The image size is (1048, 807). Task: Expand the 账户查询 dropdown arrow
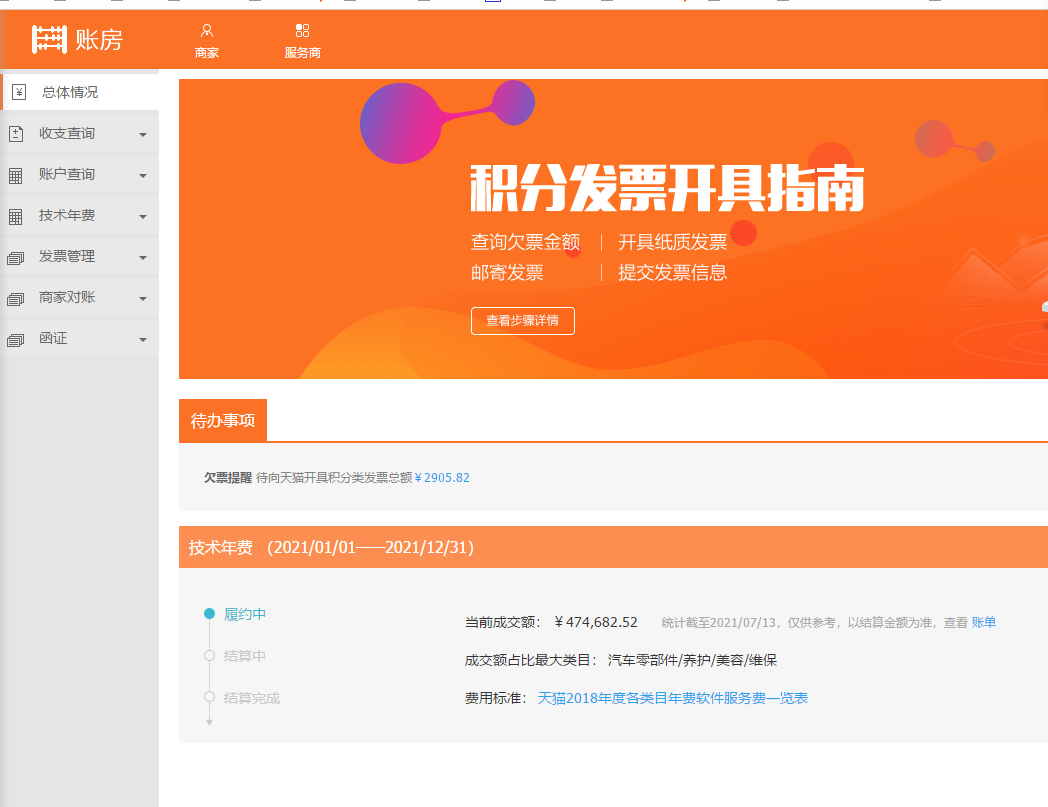(142, 175)
